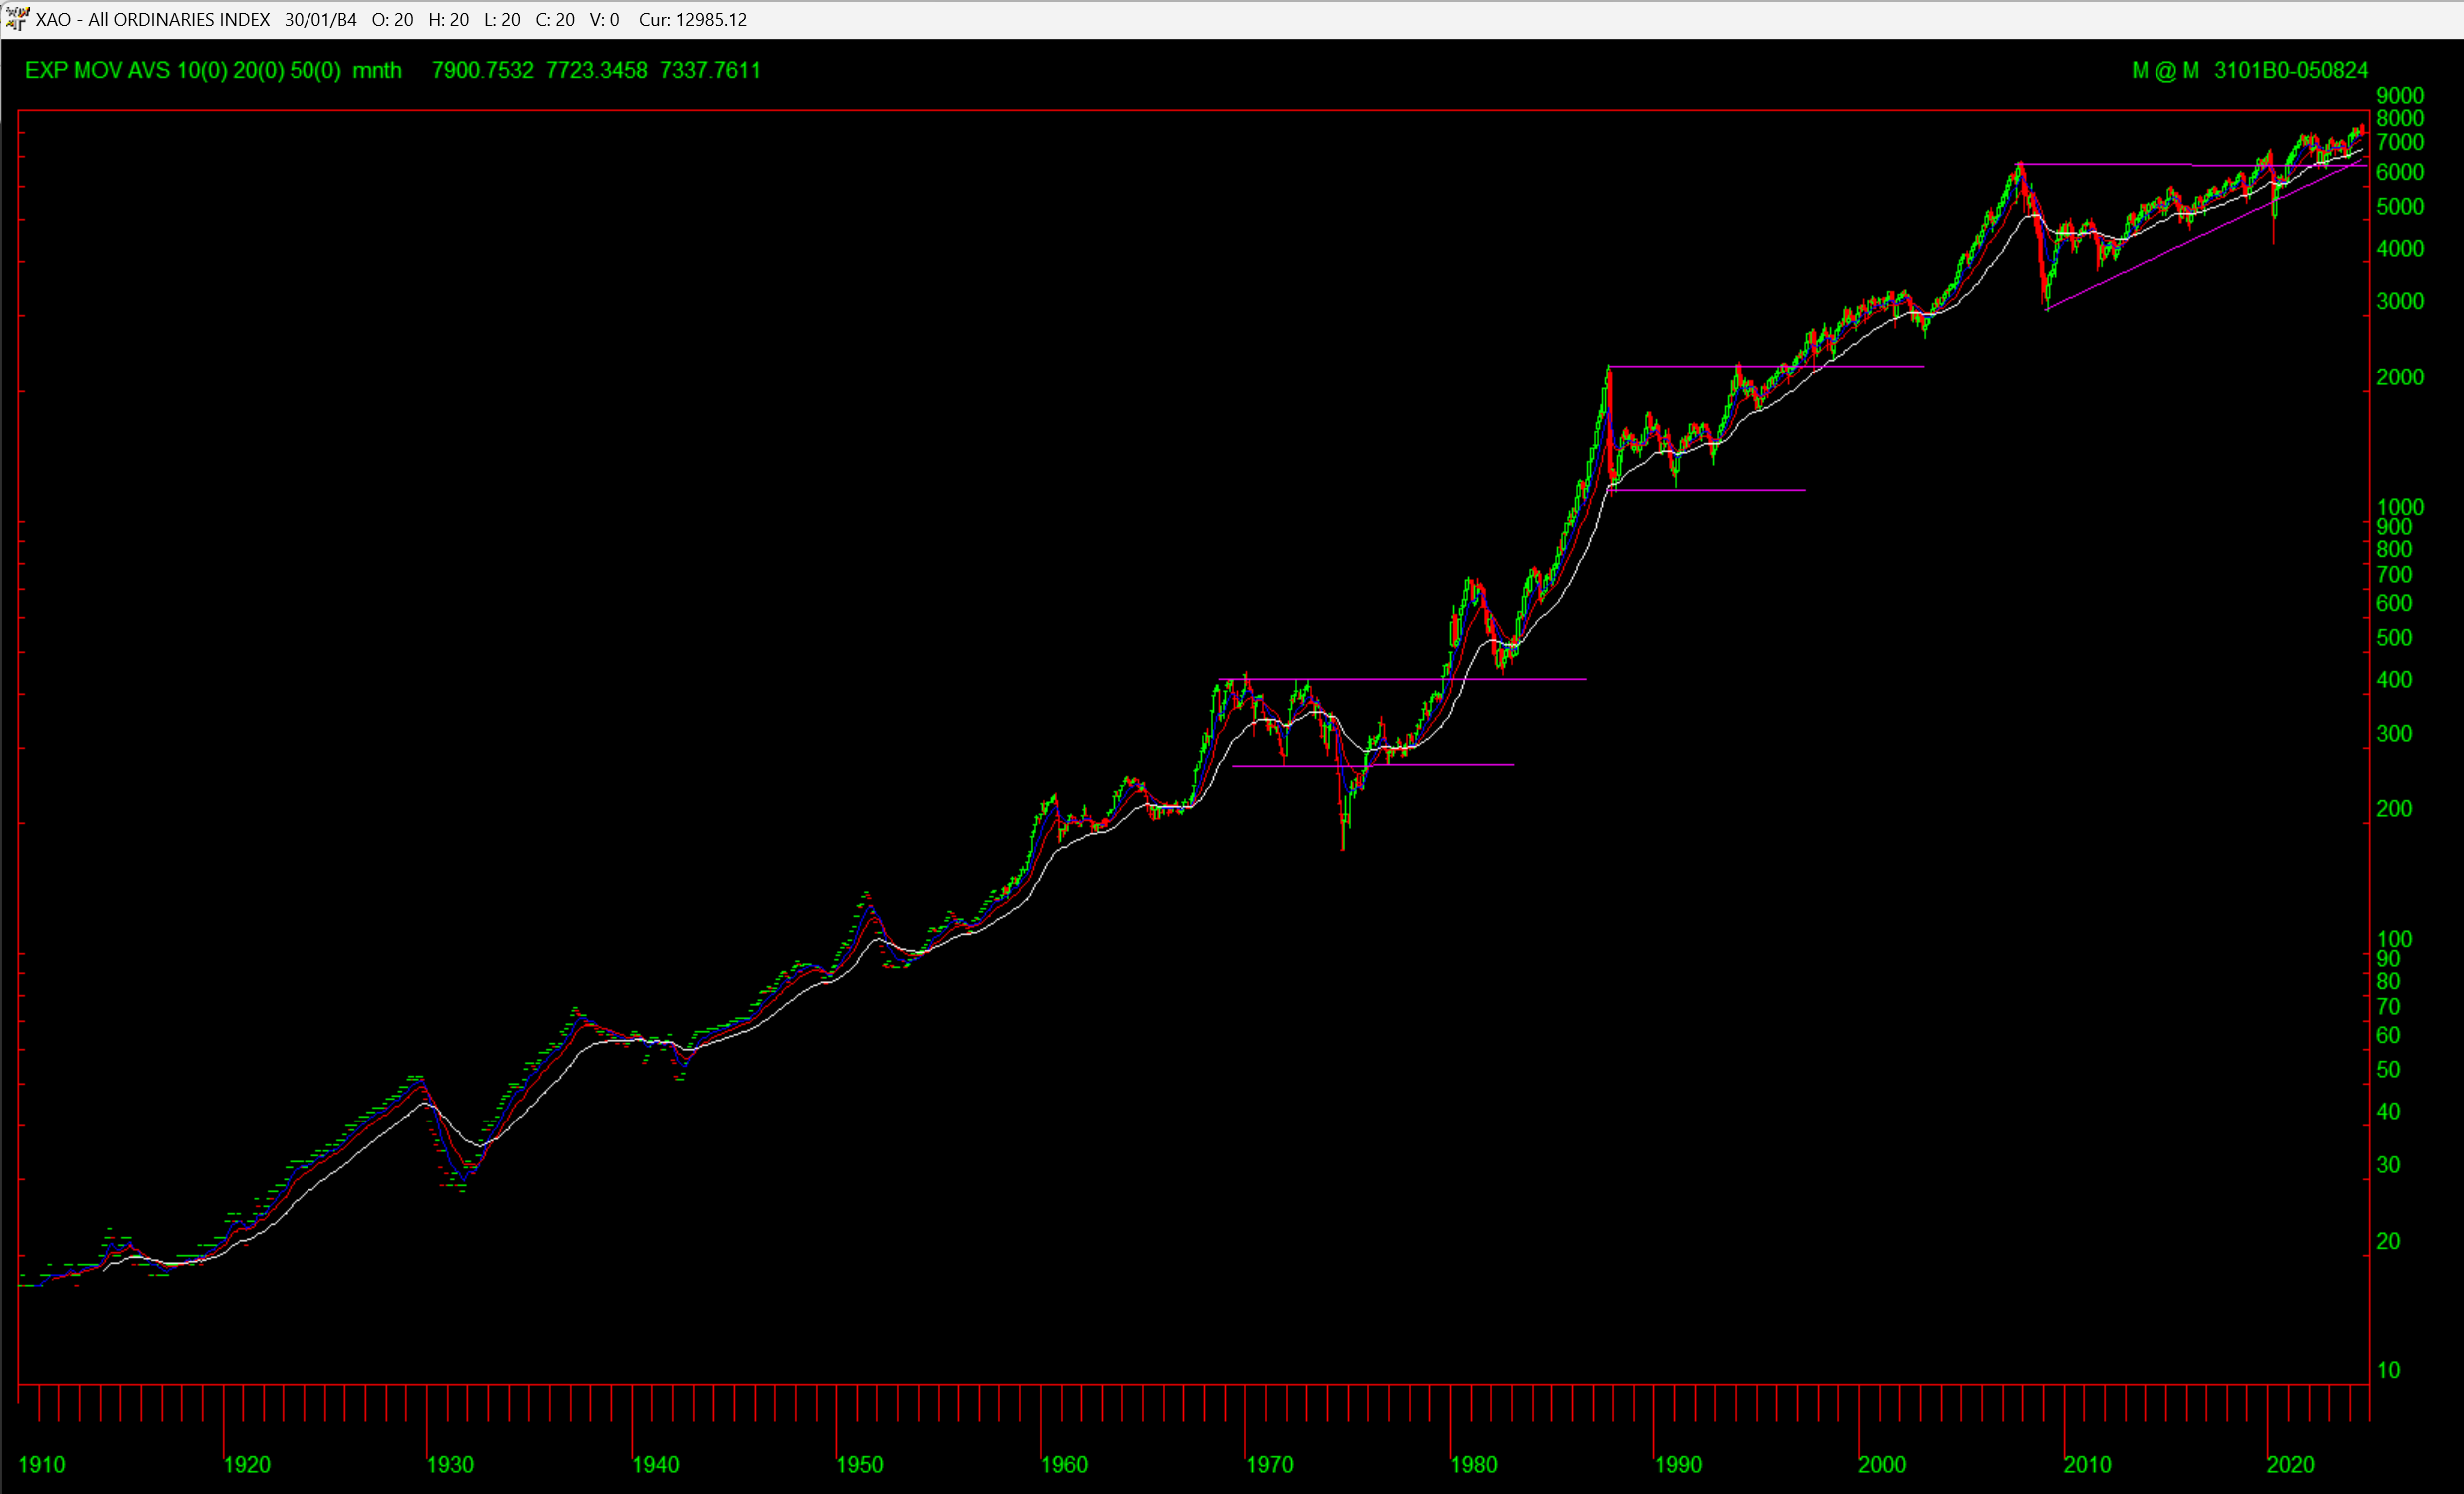Click the 2020 year label on time axis
2464x1494 pixels.
pyautogui.click(x=2292, y=1465)
